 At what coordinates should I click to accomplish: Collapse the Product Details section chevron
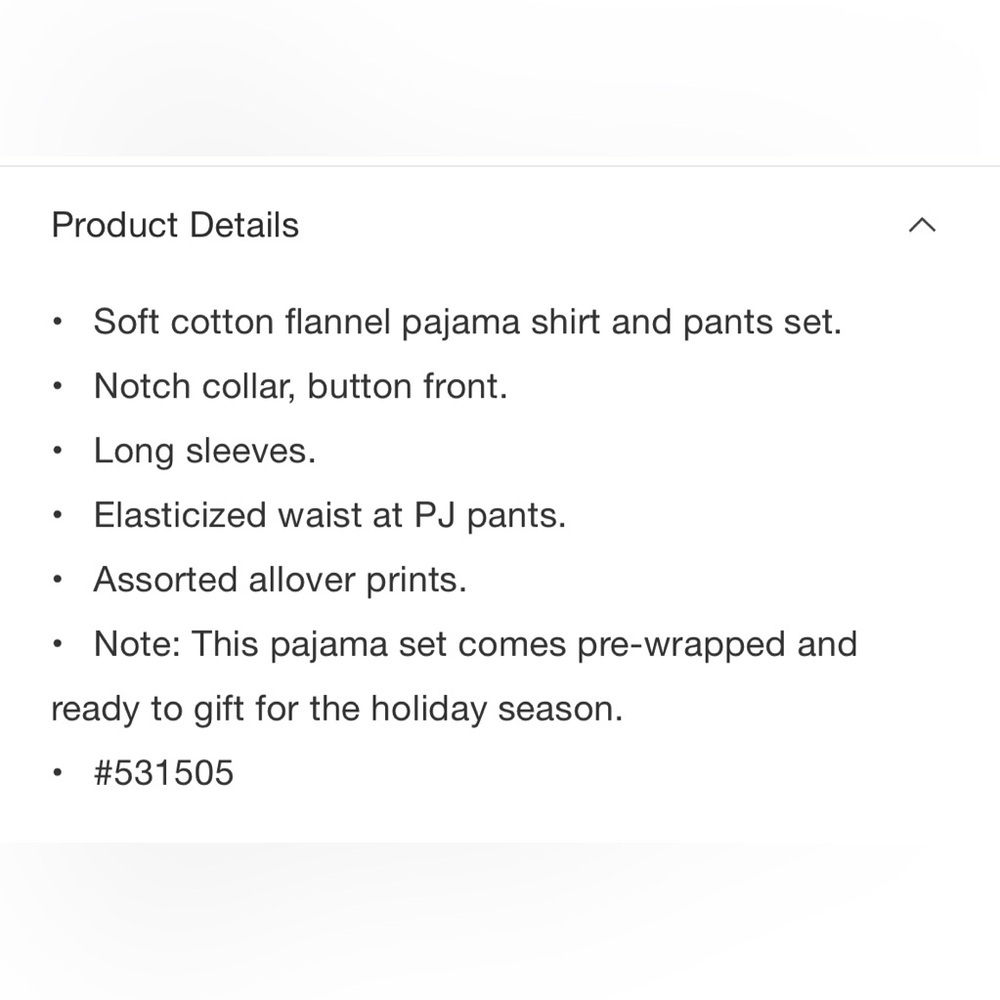(x=922, y=225)
